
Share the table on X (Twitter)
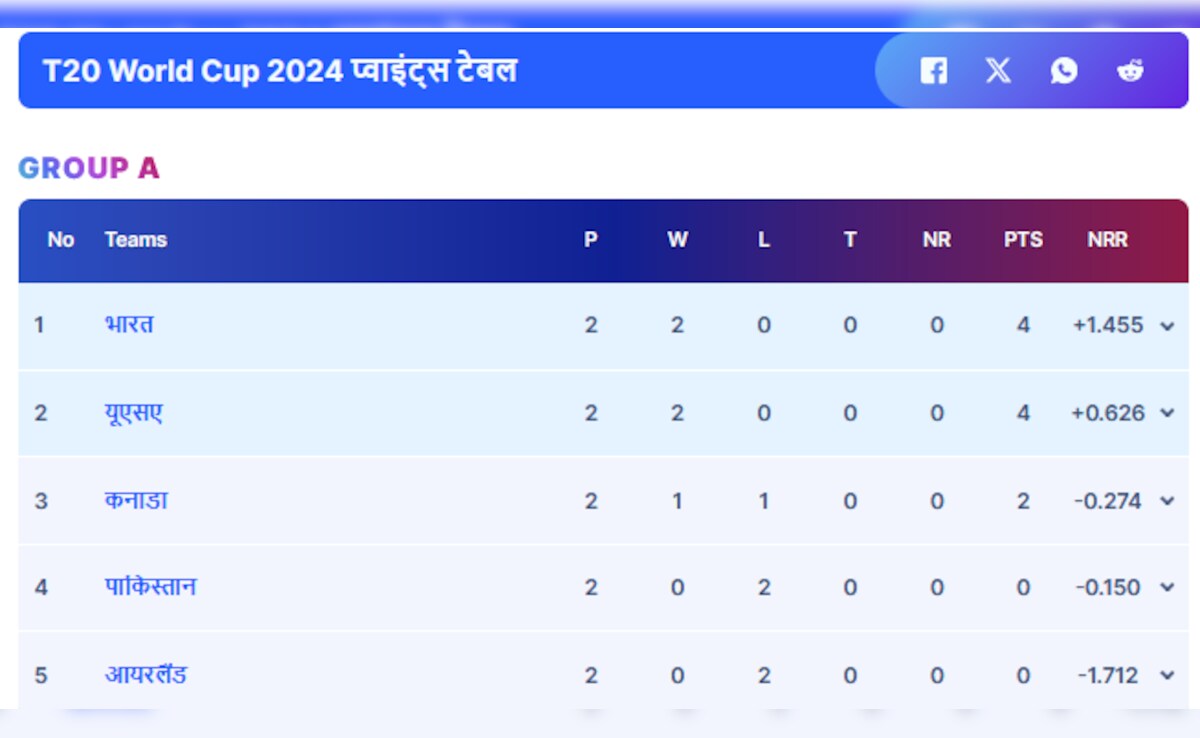[x=998, y=71]
